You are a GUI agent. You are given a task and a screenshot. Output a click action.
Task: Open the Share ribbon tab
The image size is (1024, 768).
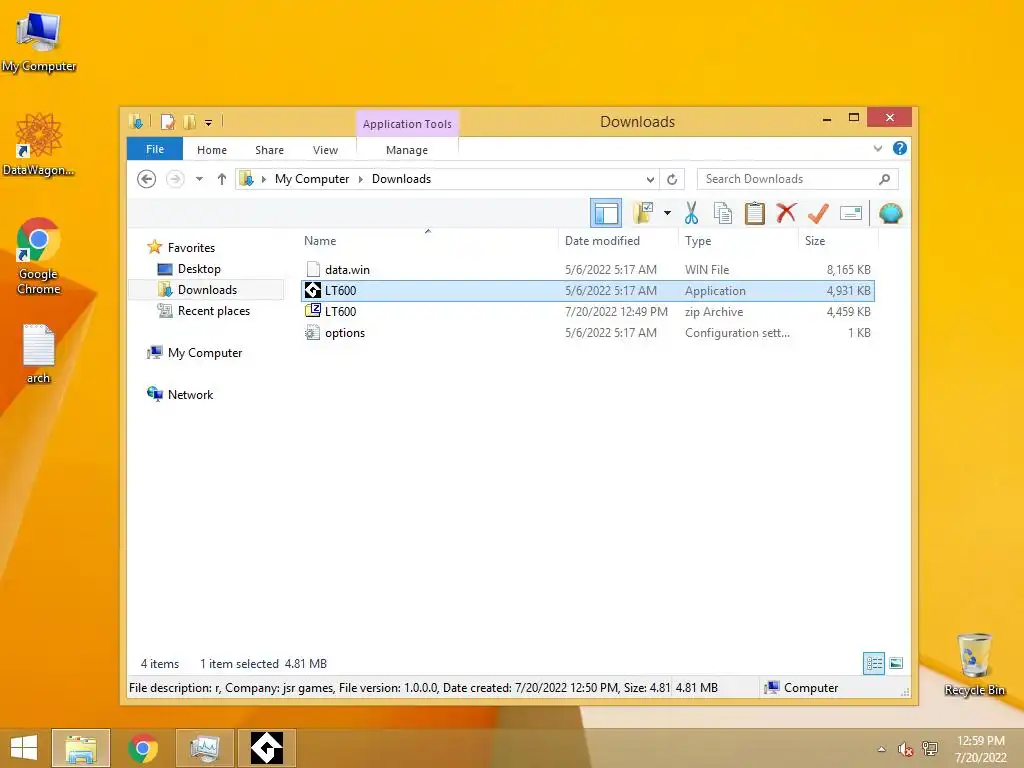(269, 150)
